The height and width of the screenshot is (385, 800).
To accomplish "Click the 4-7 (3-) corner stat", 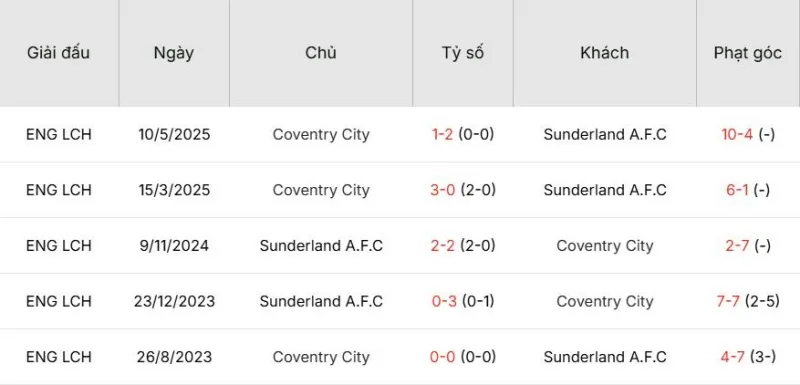I will (x=748, y=357).
